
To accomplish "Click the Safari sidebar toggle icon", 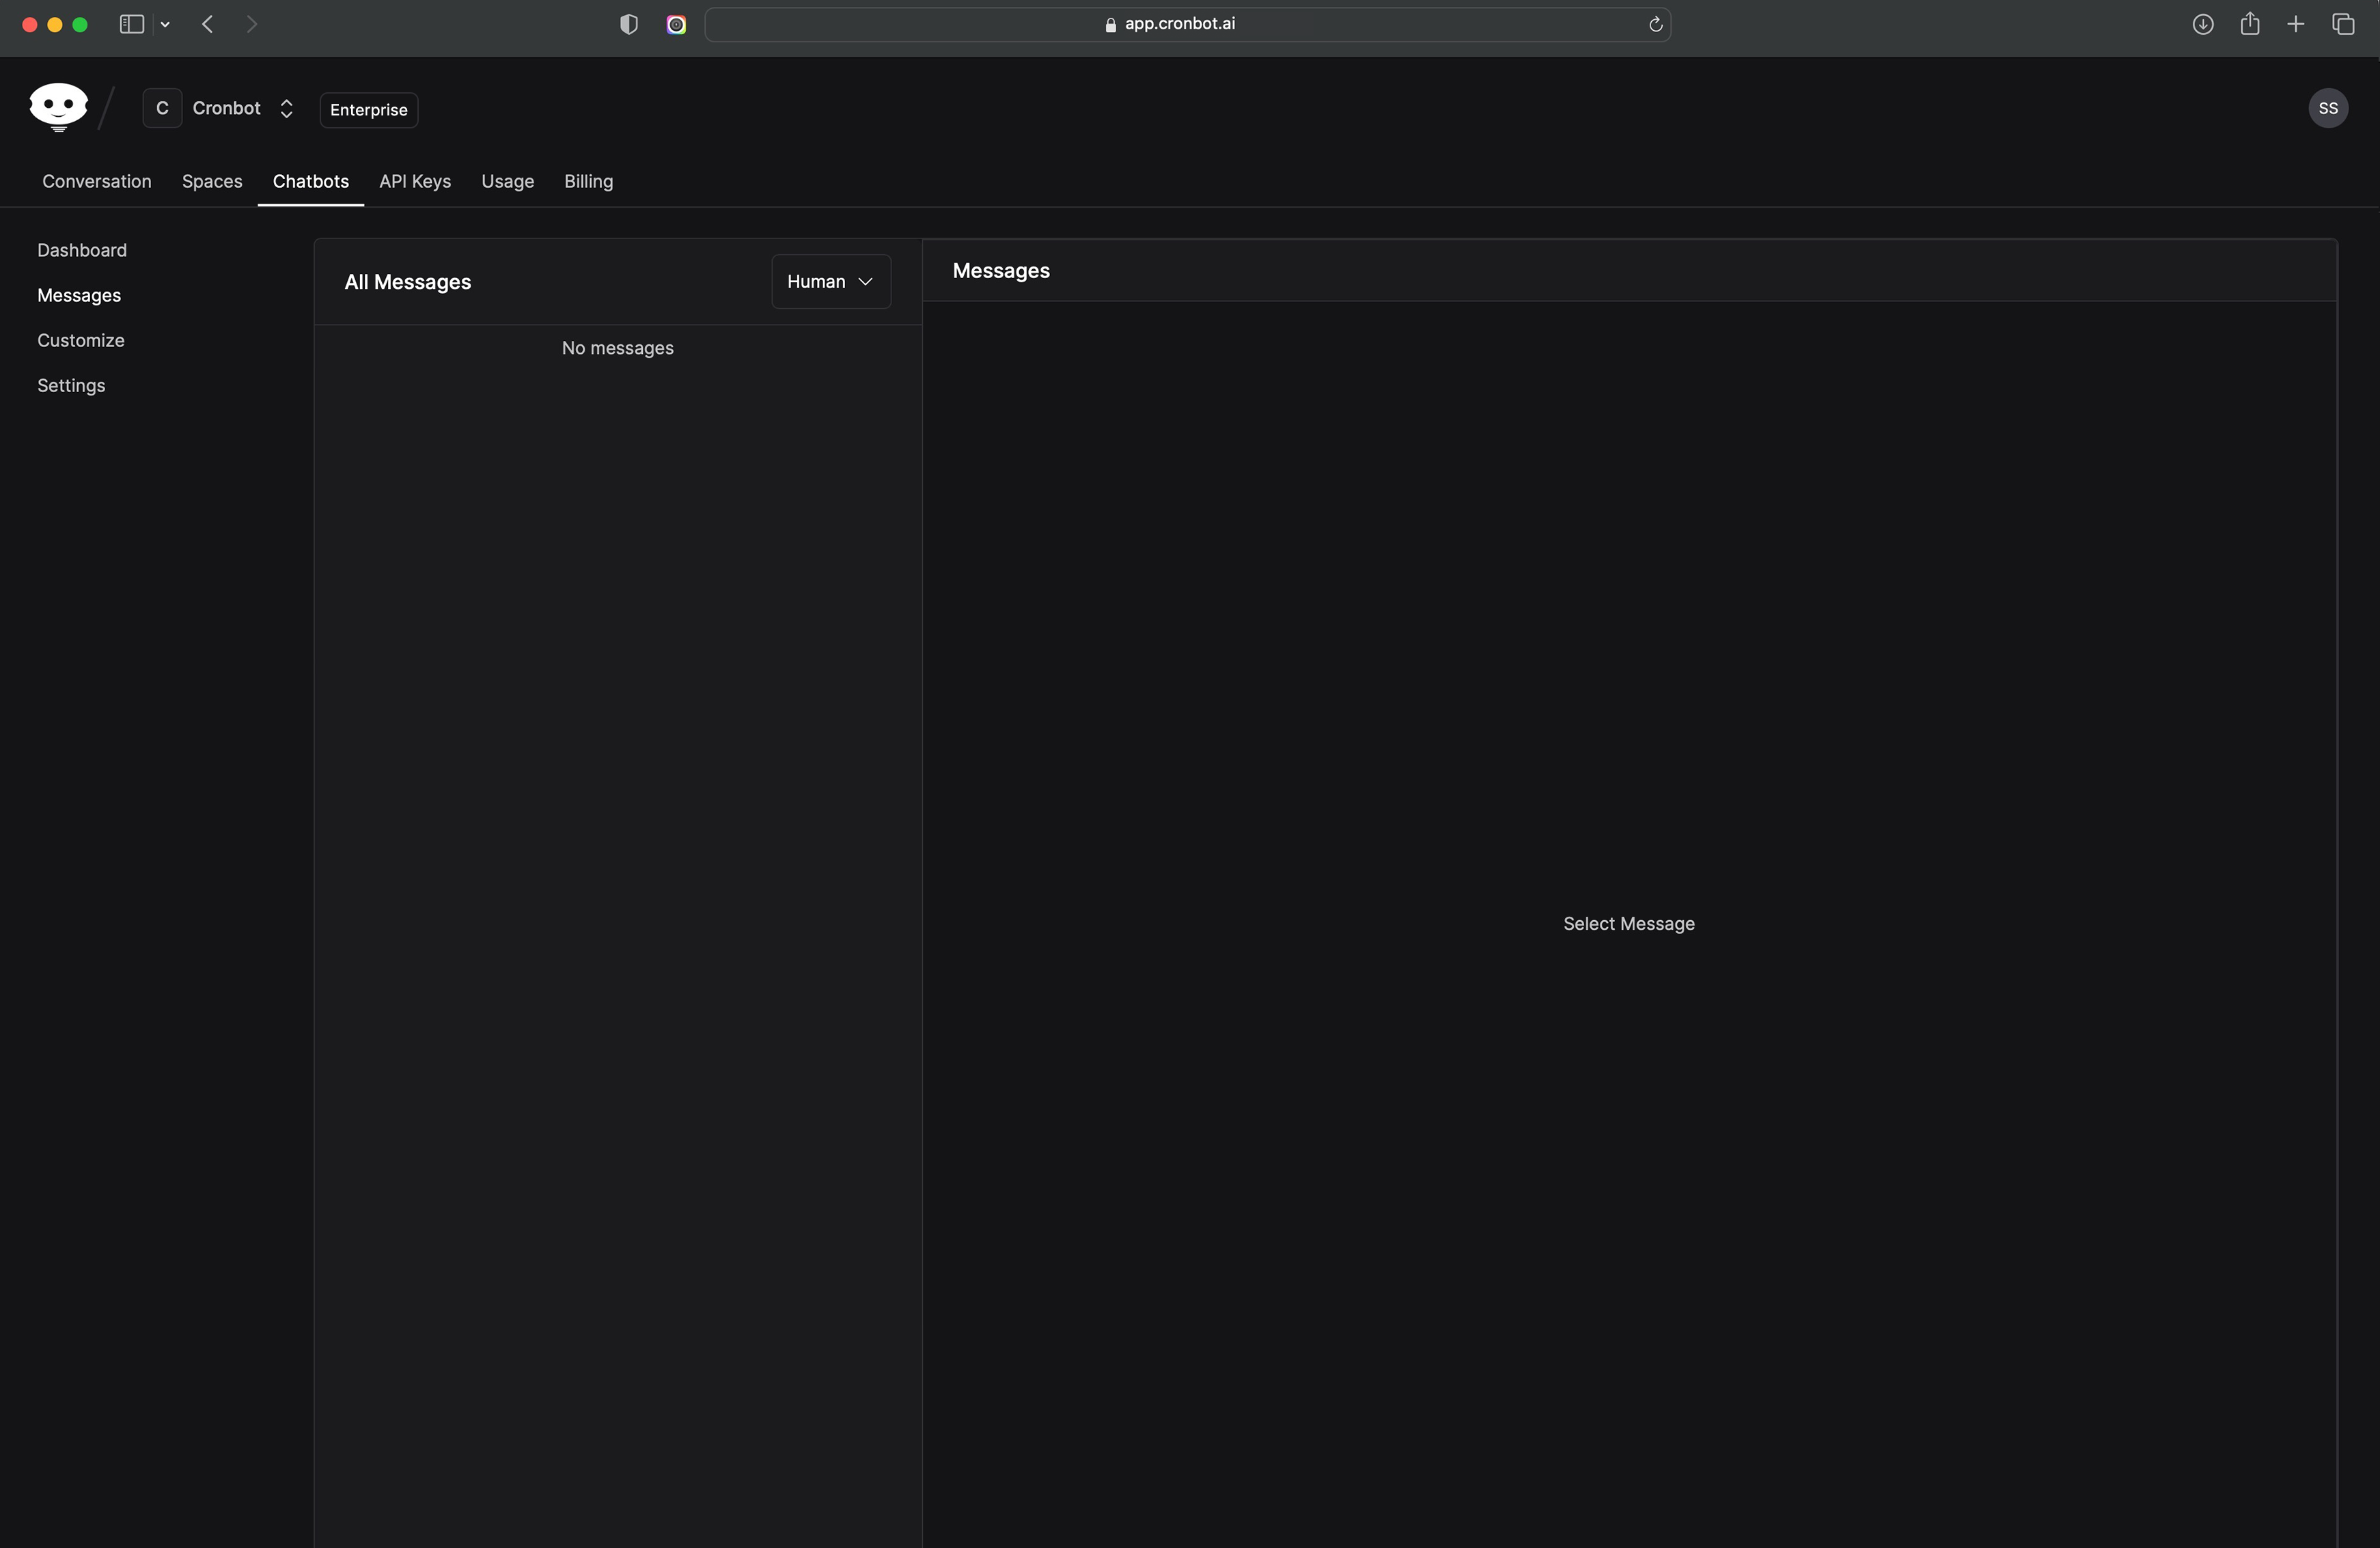I will [x=131, y=24].
